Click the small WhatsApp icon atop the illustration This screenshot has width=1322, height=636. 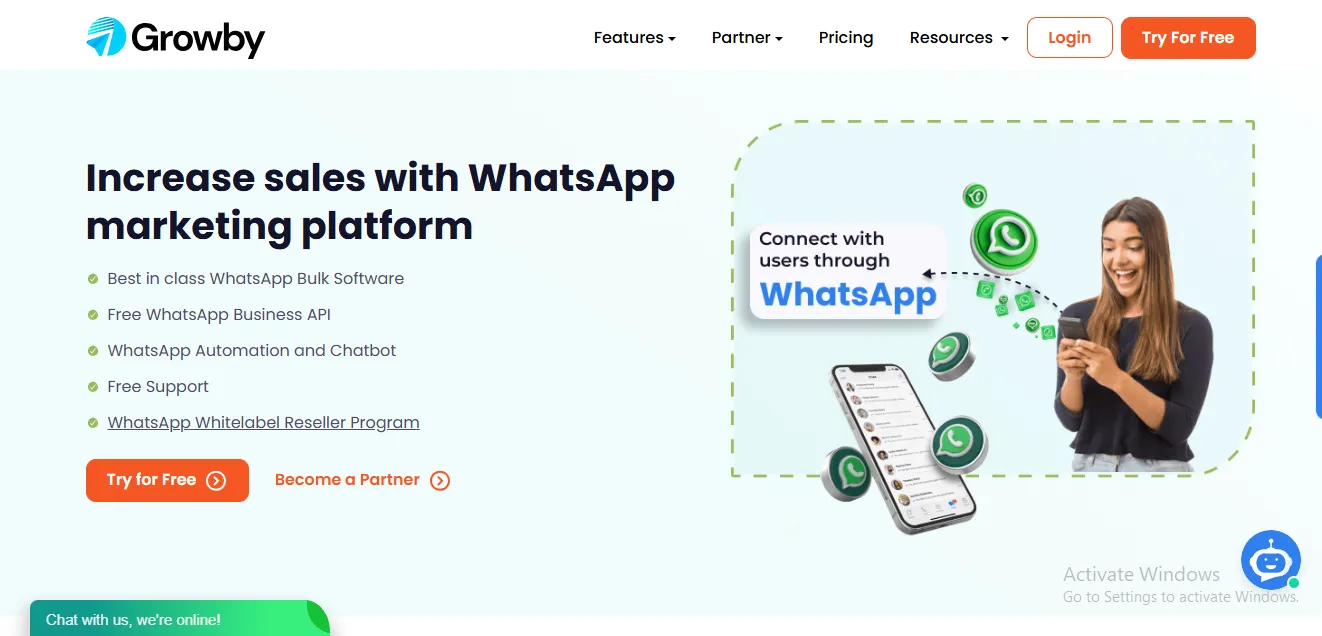975,195
